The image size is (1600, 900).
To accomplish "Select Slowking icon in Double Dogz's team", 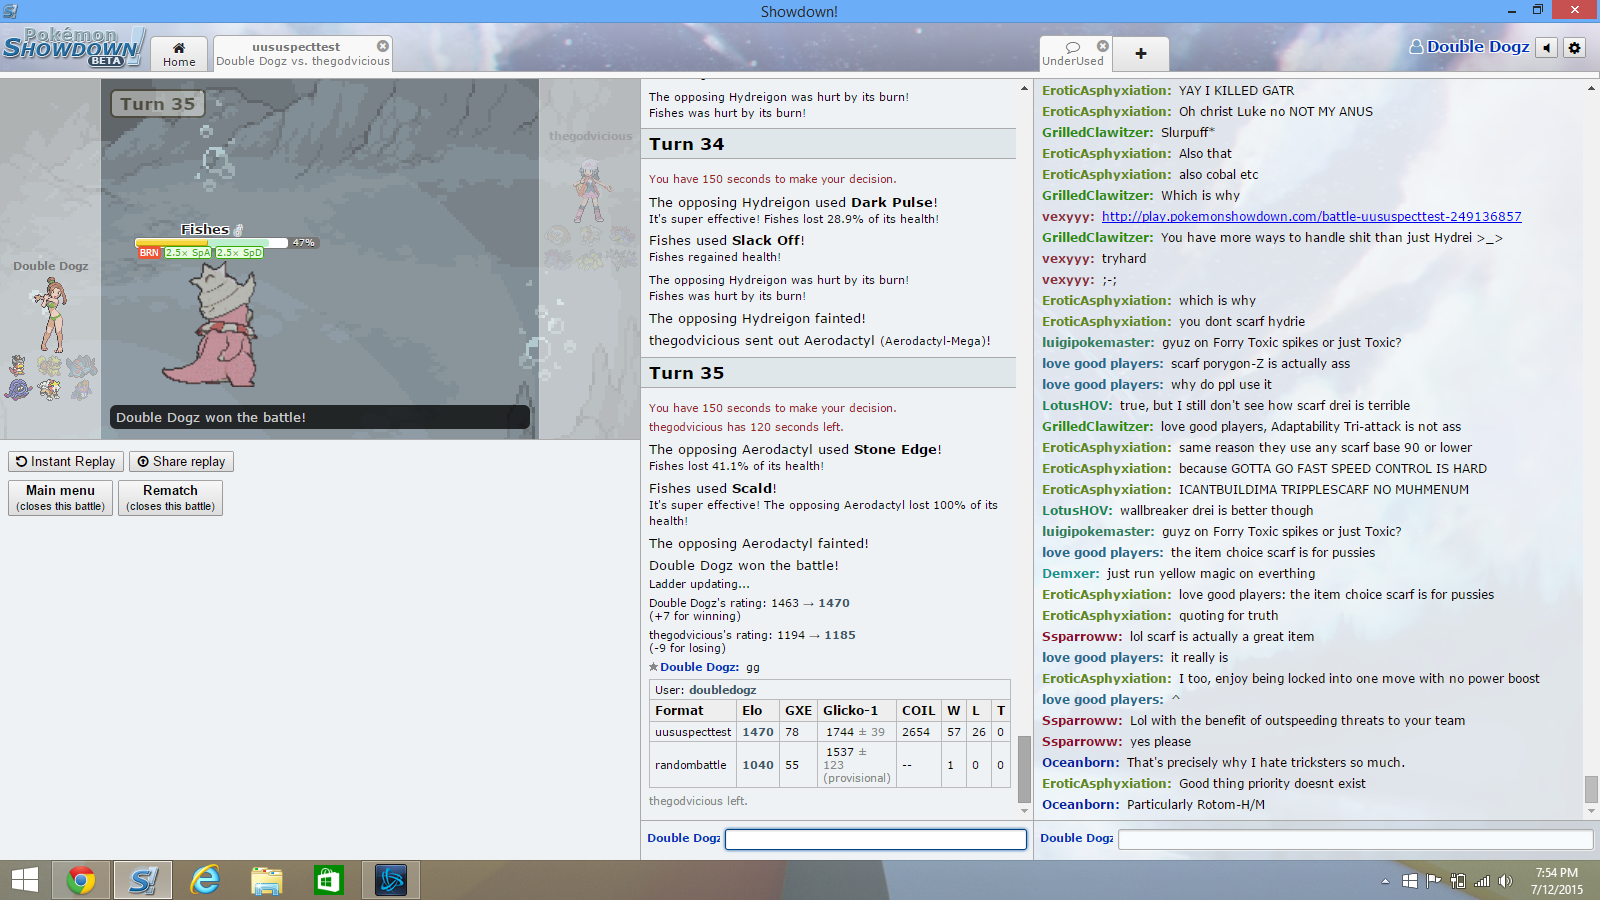I will (x=18, y=365).
